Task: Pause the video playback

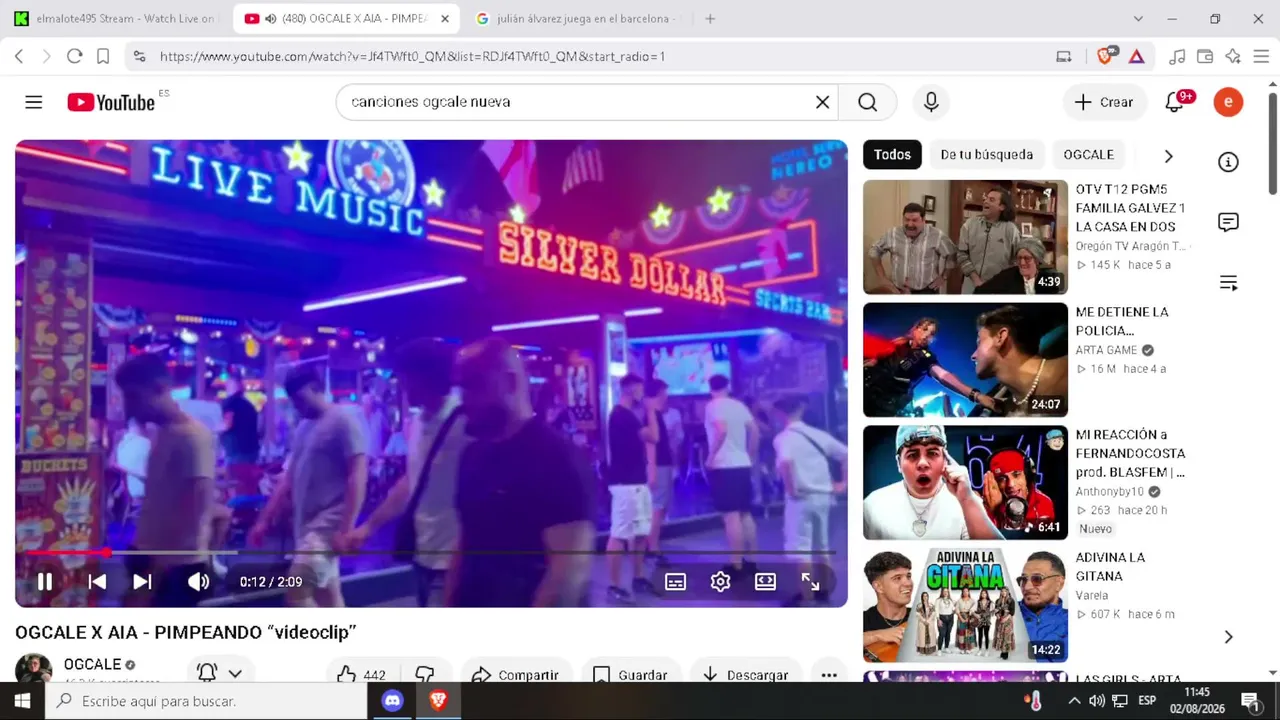Action: coord(45,581)
